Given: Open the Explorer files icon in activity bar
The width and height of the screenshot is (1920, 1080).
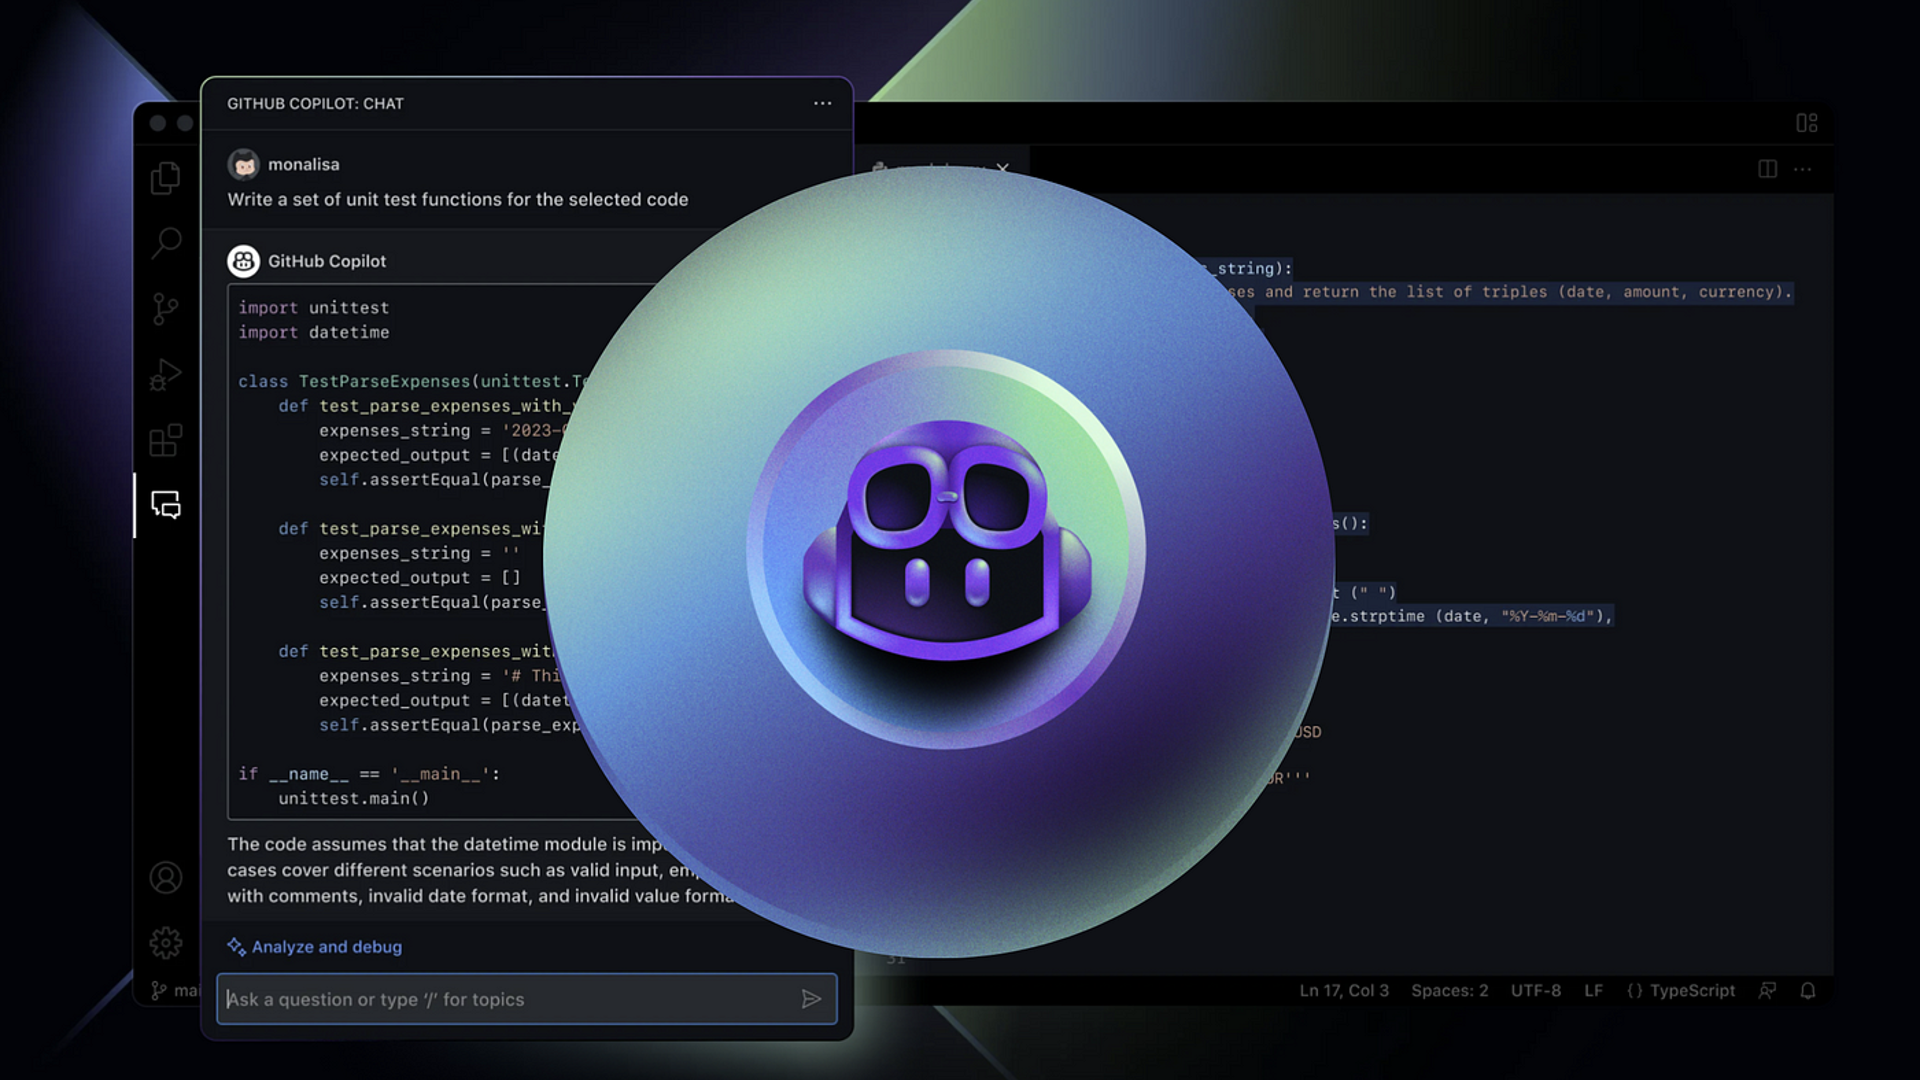Looking at the screenshot, I should (x=165, y=178).
